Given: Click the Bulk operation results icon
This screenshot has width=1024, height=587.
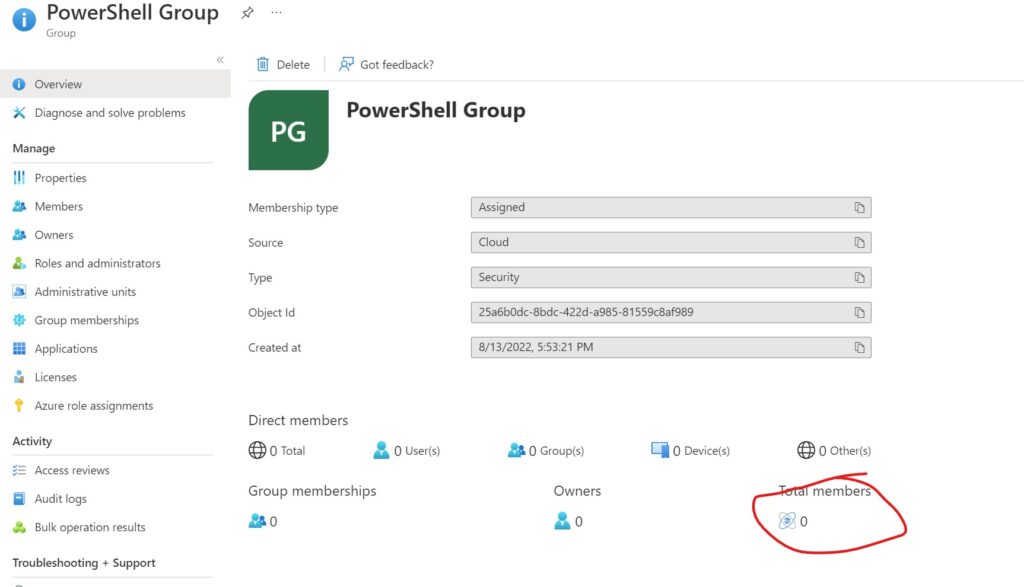Looking at the screenshot, I should pos(19,527).
